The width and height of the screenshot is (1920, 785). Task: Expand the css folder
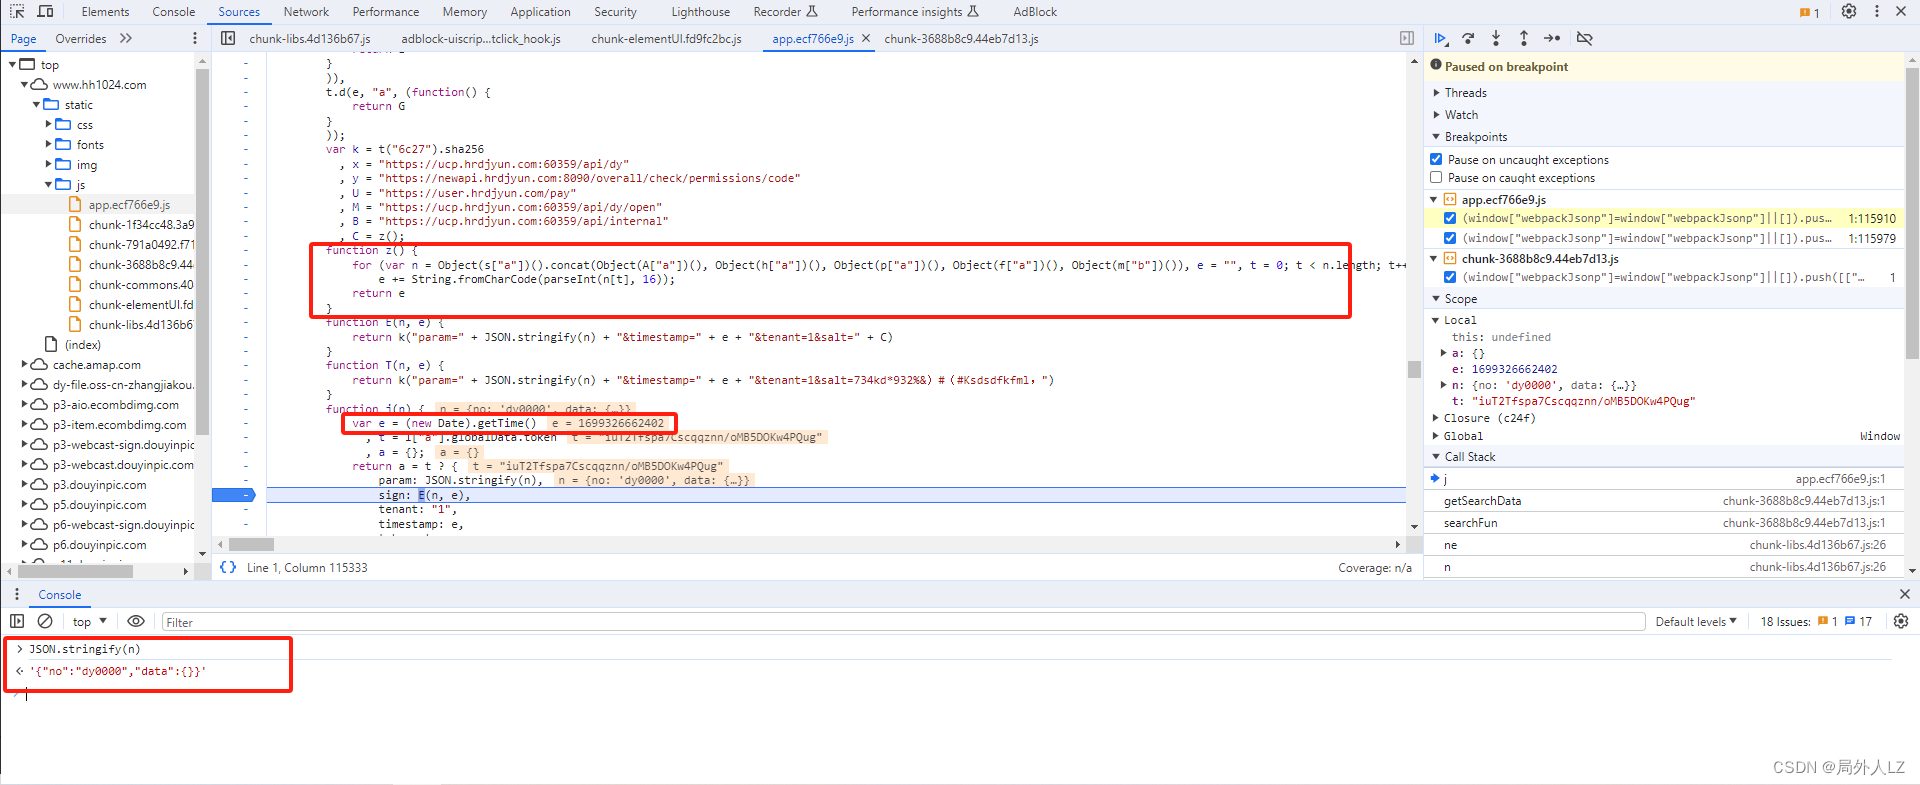pyautogui.click(x=48, y=125)
